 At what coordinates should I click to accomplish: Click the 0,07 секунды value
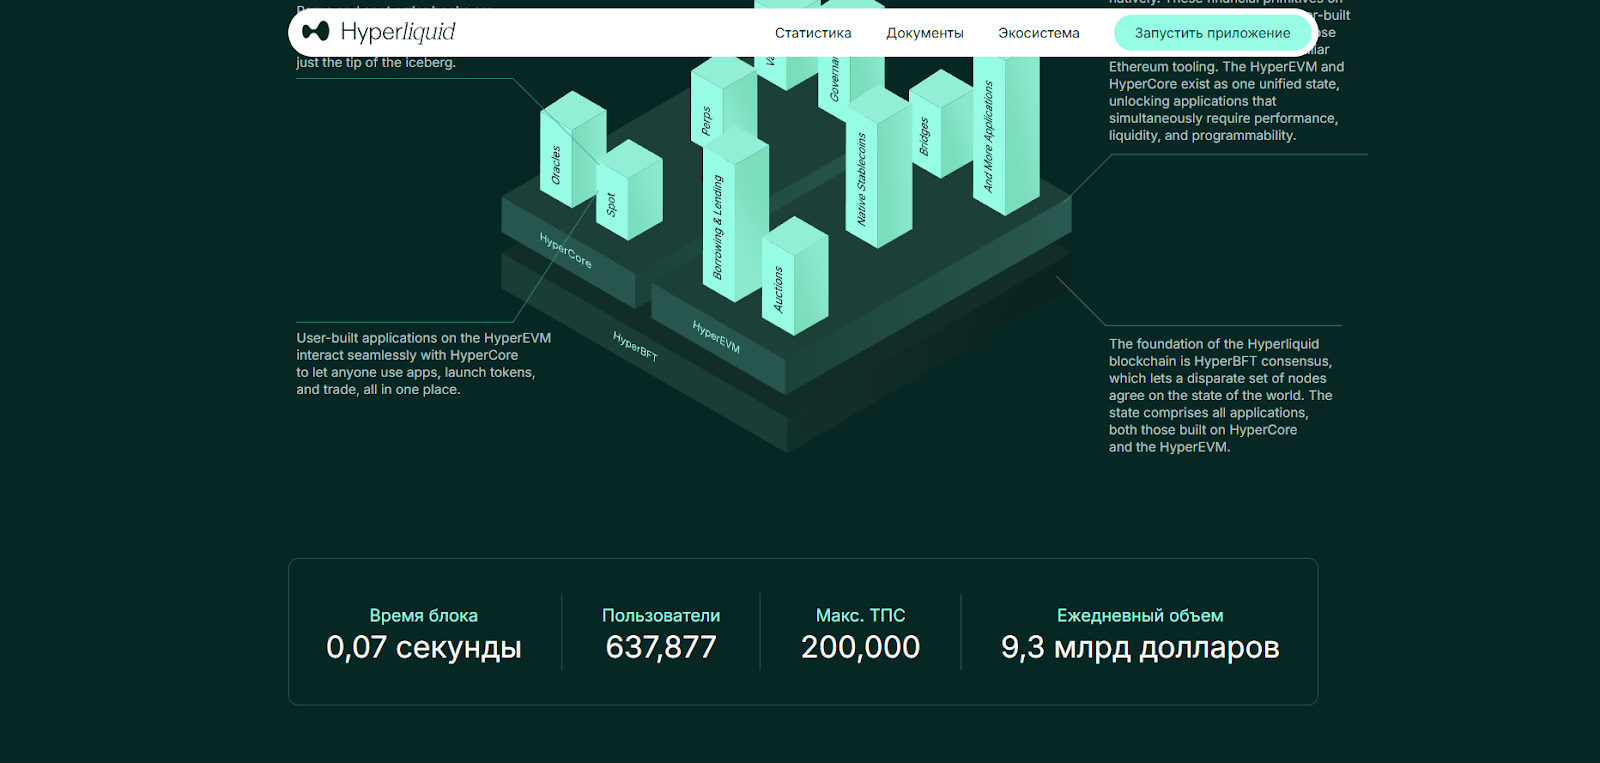(x=423, y=647)
